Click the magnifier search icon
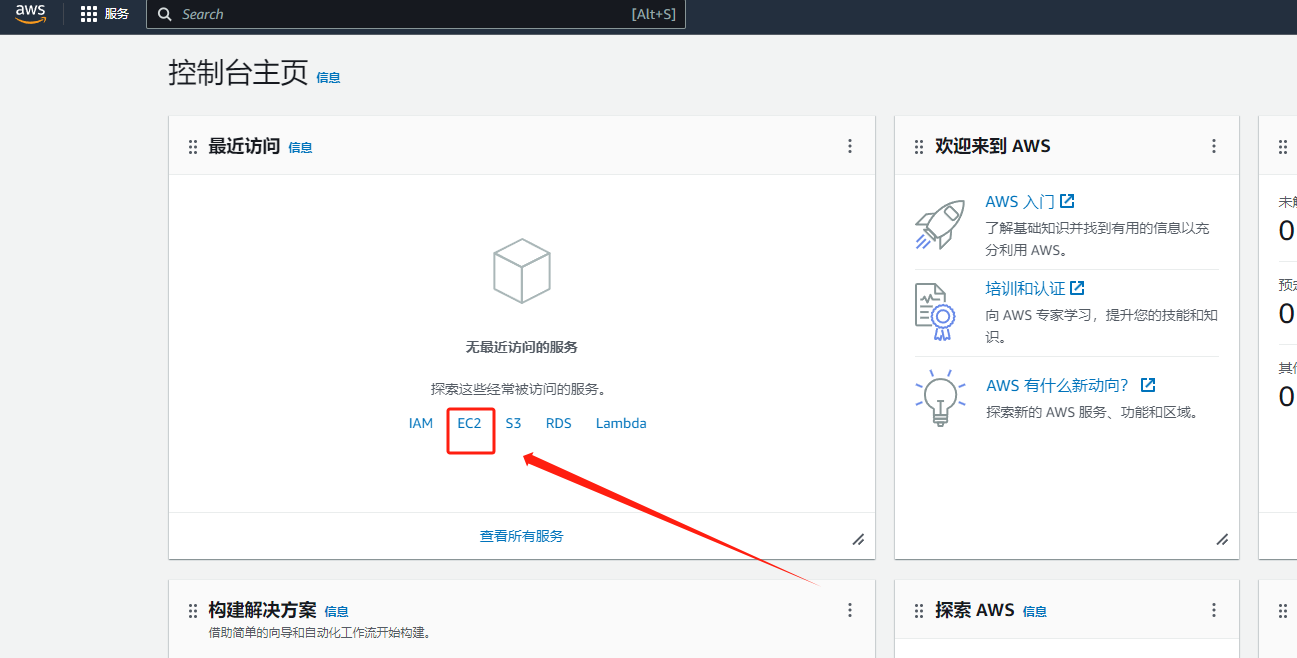Viewport: 1297px width, 658px height. [x=165, y=14]
